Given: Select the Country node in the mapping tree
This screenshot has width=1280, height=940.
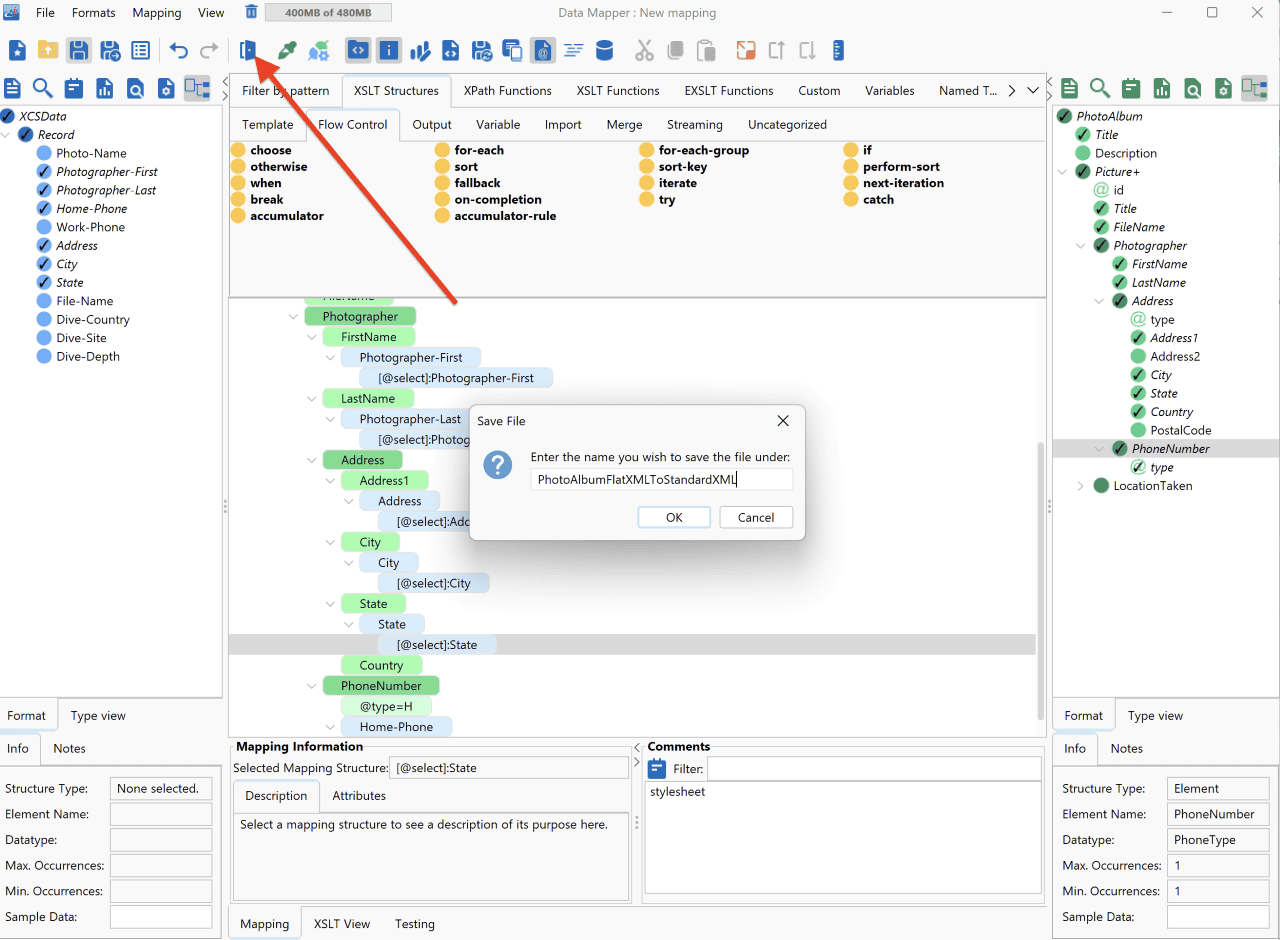Looking at the screenshot, I should point(381,665).
